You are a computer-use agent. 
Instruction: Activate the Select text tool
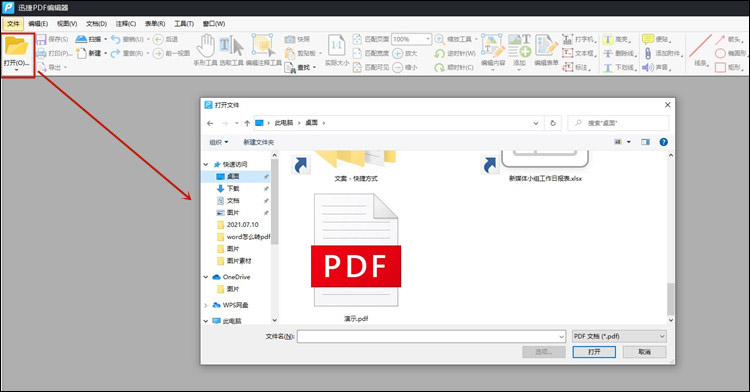click(232, 46)
